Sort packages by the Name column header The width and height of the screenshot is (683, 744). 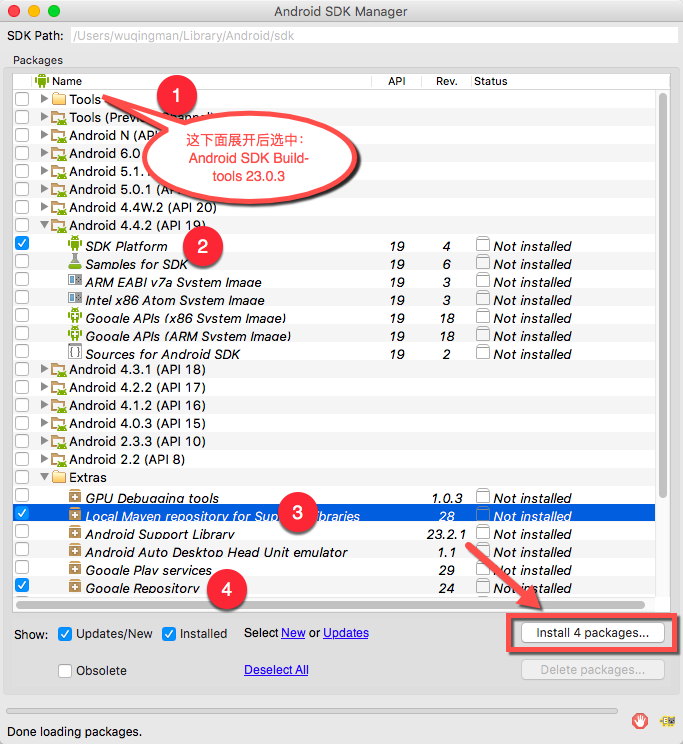[x=201, y=81]
